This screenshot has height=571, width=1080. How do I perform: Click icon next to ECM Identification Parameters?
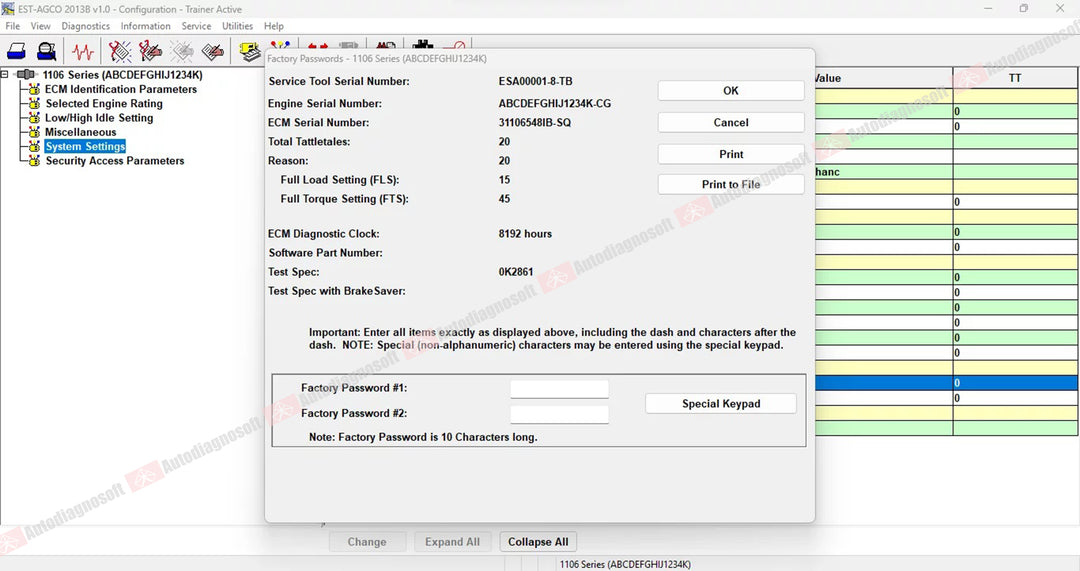click(x=34, y=89)
